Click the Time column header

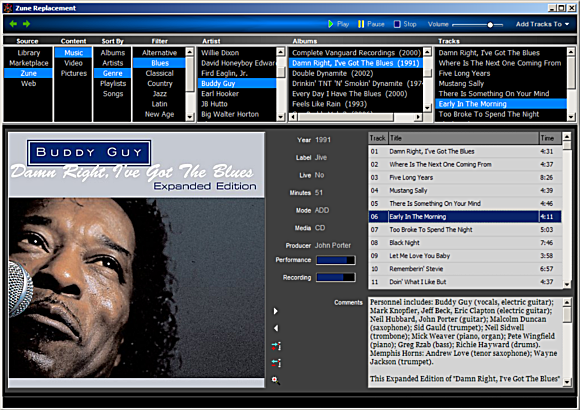(550, 138)
